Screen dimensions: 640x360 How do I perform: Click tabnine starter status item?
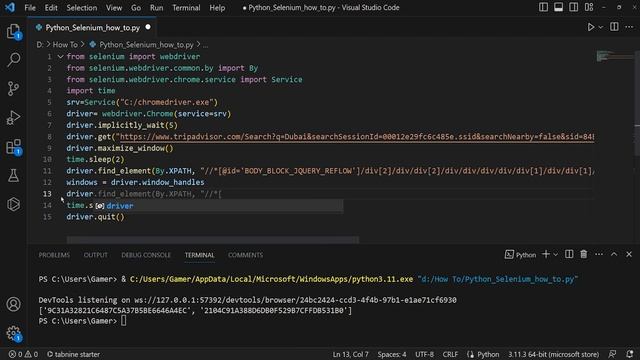click(73, 354)
